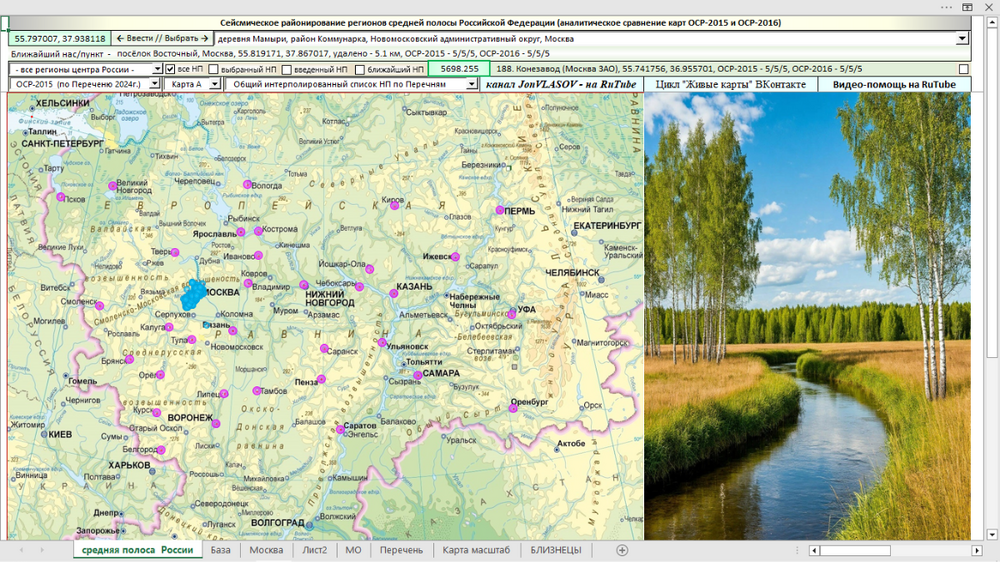Switch to the 'Москва' sheet tab
This screenshot has height=562, width=1000.
point(266,550)
